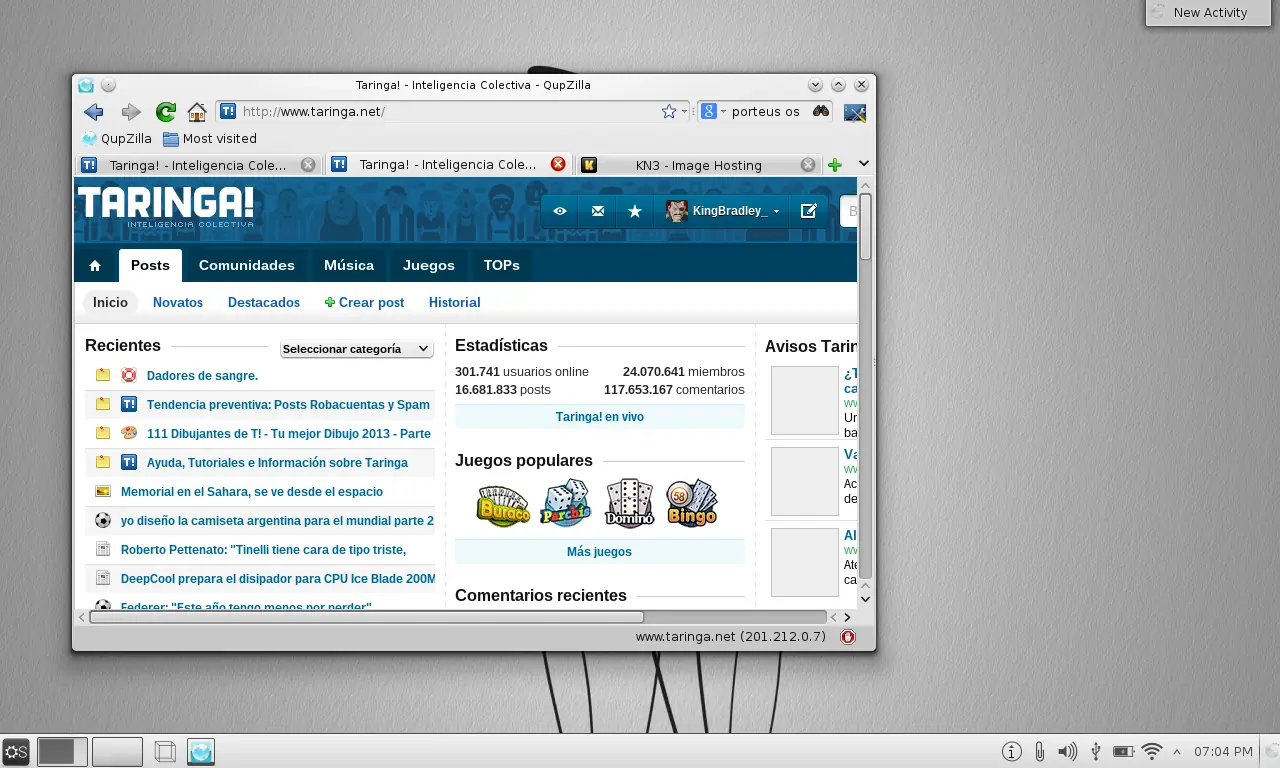1280x768 pixels.
Task: Open the post 'Dadores de sangre.'
Action: pyautogui.click(x=203, y=376)
